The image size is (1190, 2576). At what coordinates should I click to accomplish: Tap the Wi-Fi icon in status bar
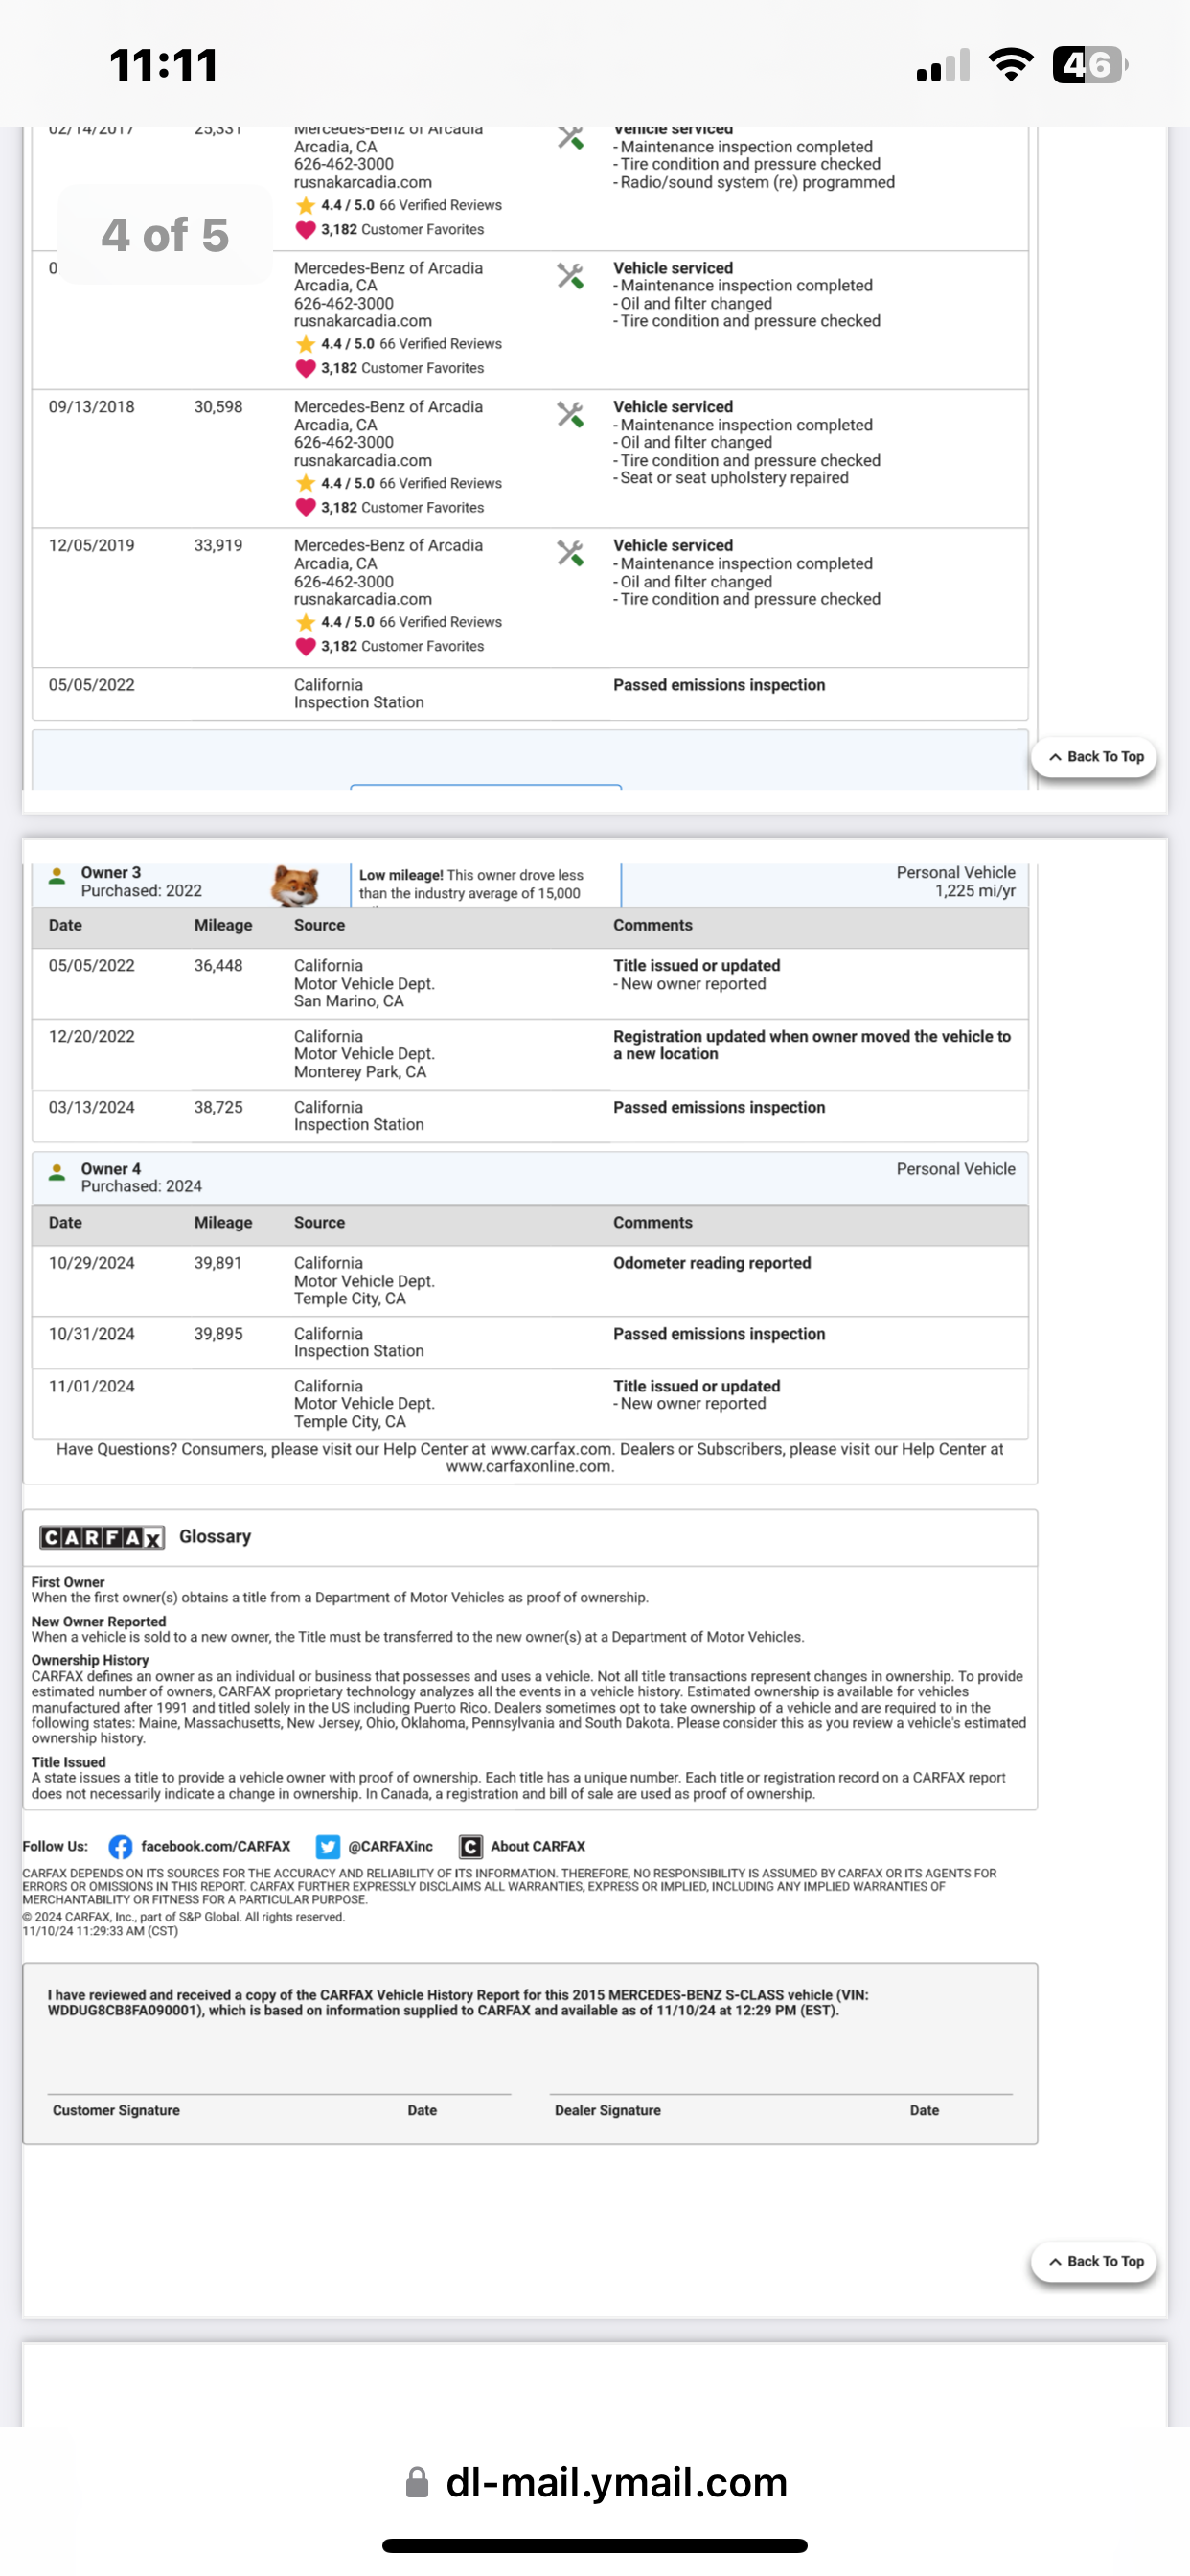pos(1011,66)
